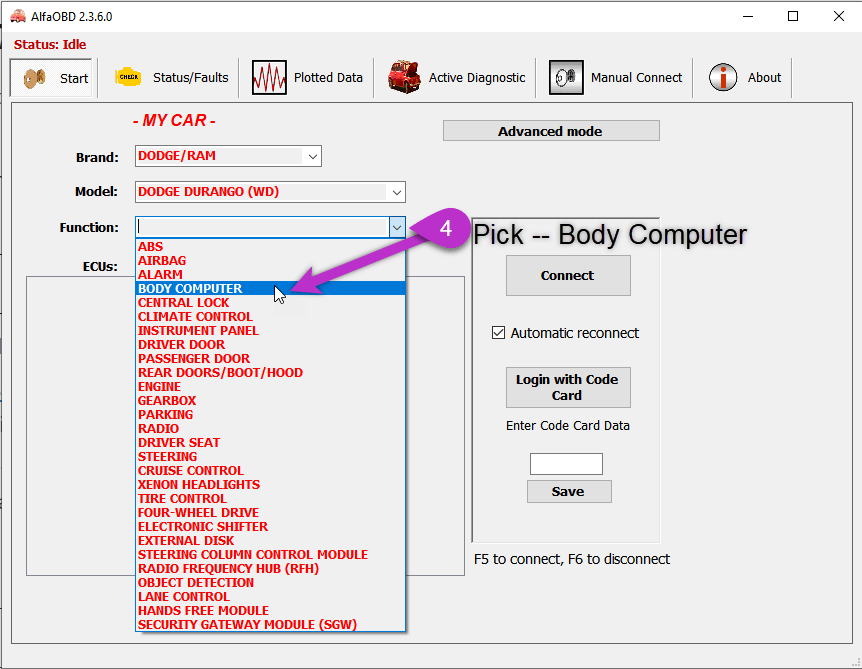Select ABS from Function list
Screen dimensions: 862x669
[270, 247]
